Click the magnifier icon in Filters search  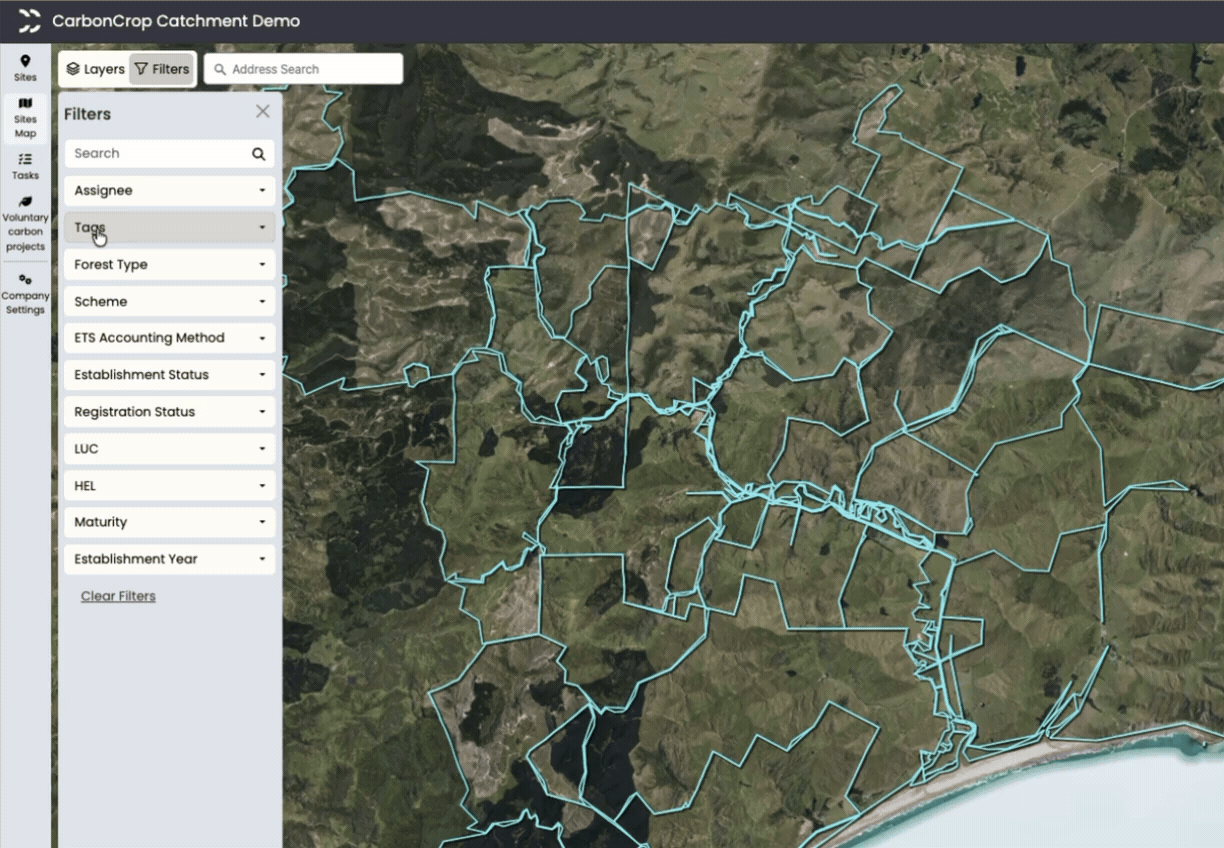click(258, 154)
